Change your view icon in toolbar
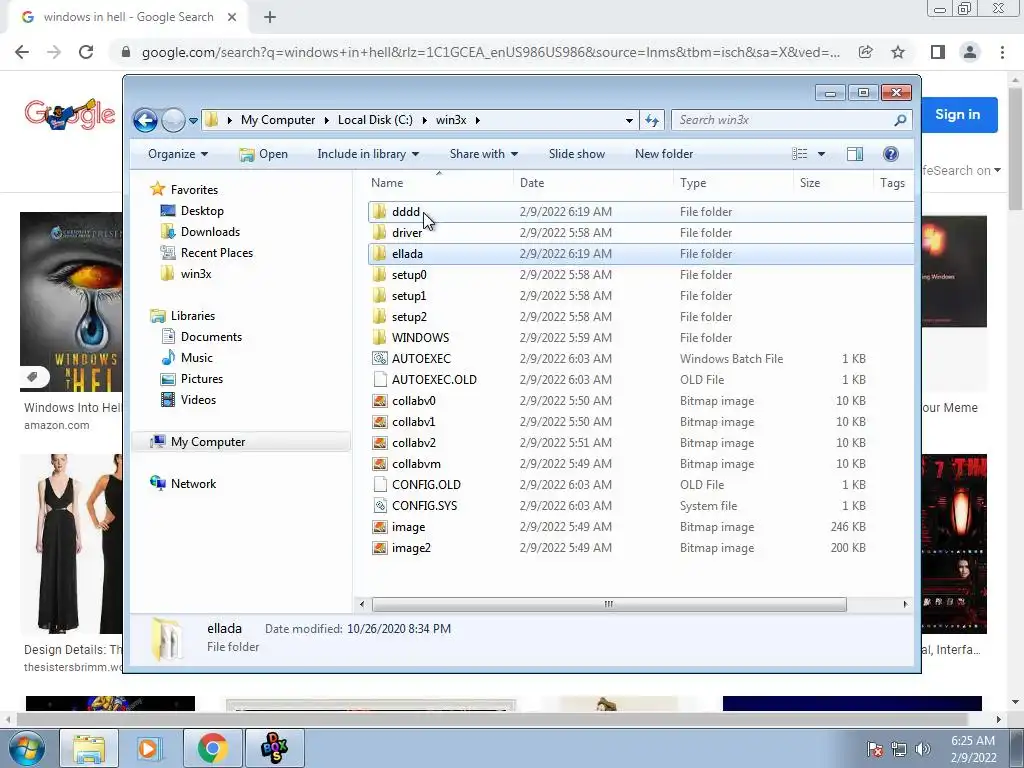 (800, 154)
